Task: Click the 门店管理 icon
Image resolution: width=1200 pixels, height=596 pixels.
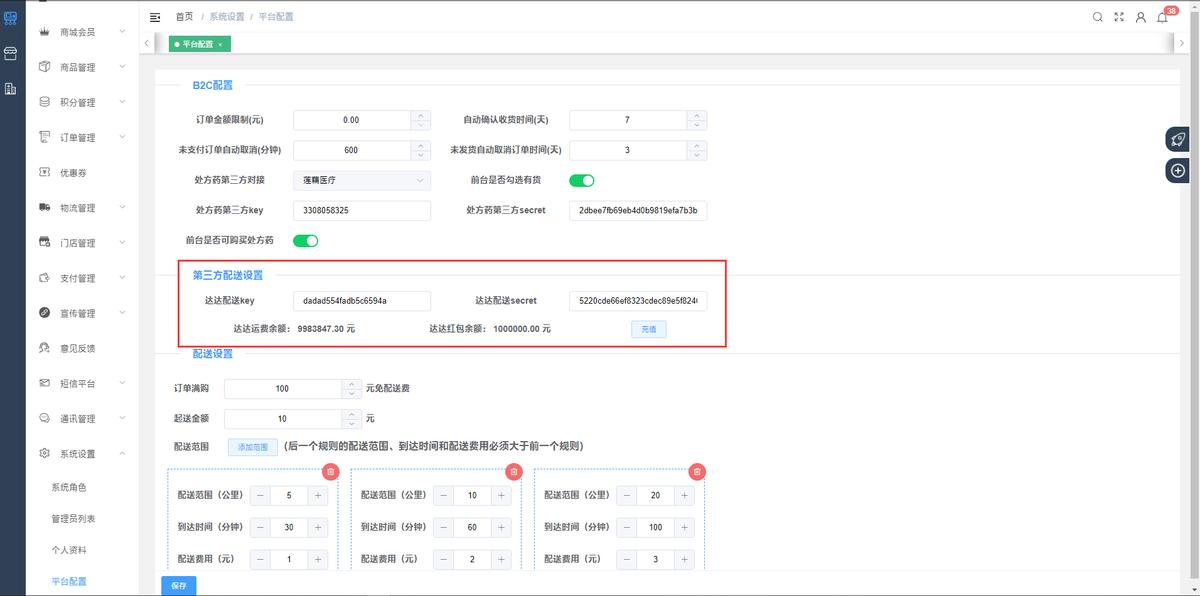Action: pyautogui.click(x=44, y=242)
